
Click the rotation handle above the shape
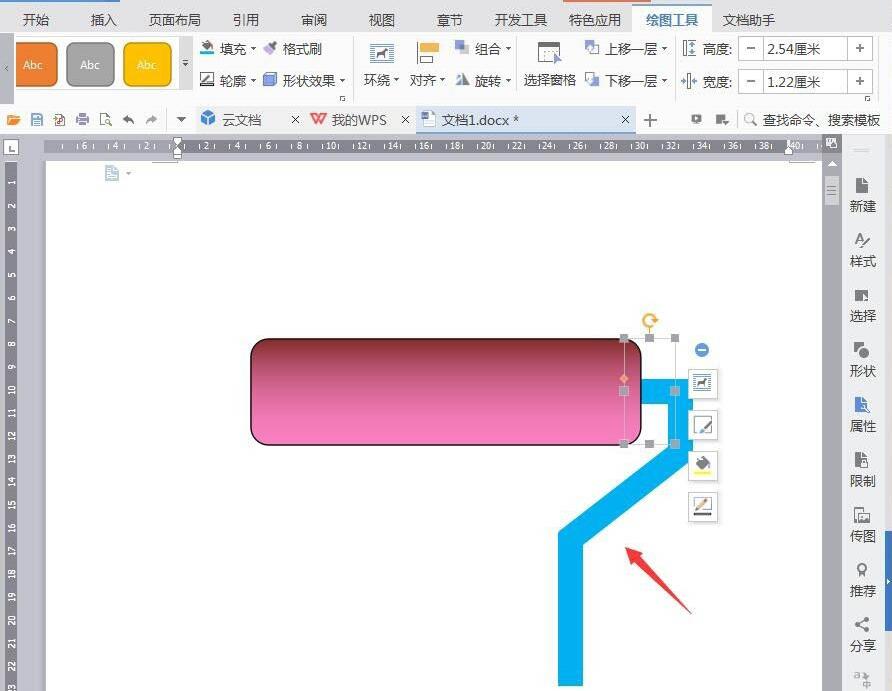pos(650,320)
